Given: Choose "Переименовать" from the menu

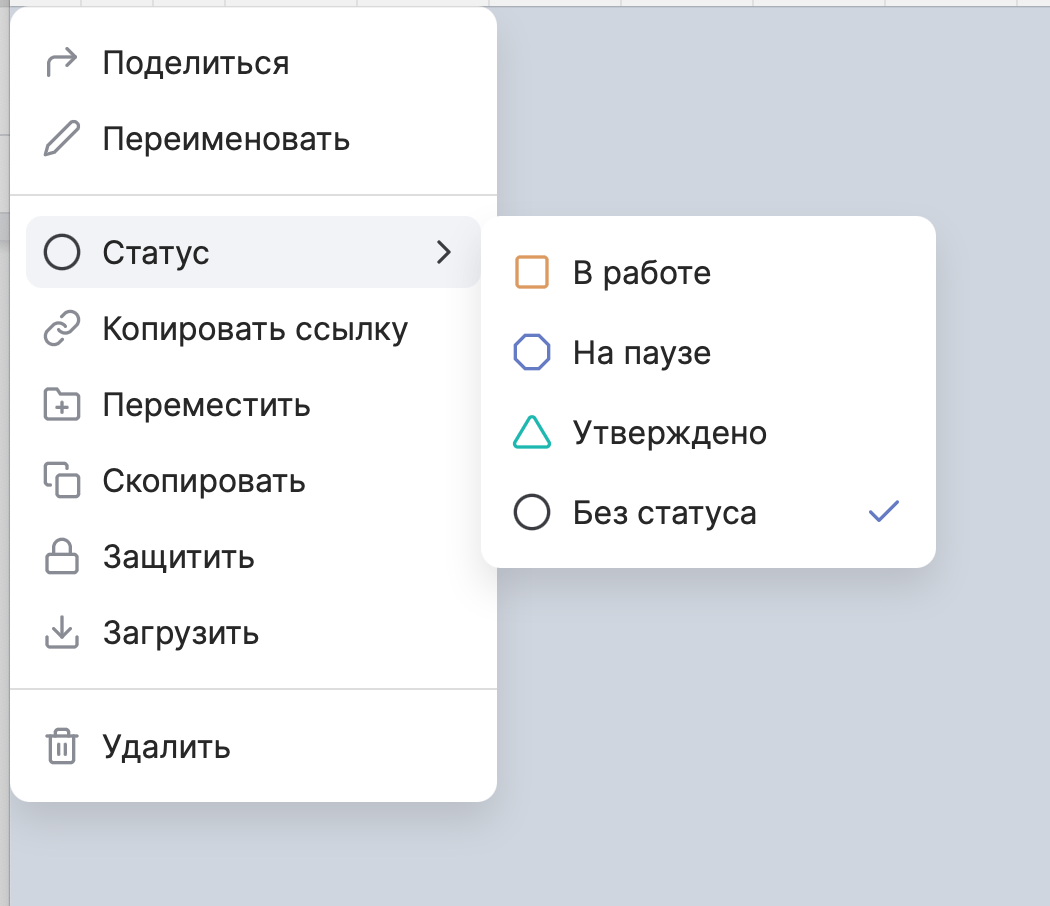Looking at the screenshot, I should 226,139.
